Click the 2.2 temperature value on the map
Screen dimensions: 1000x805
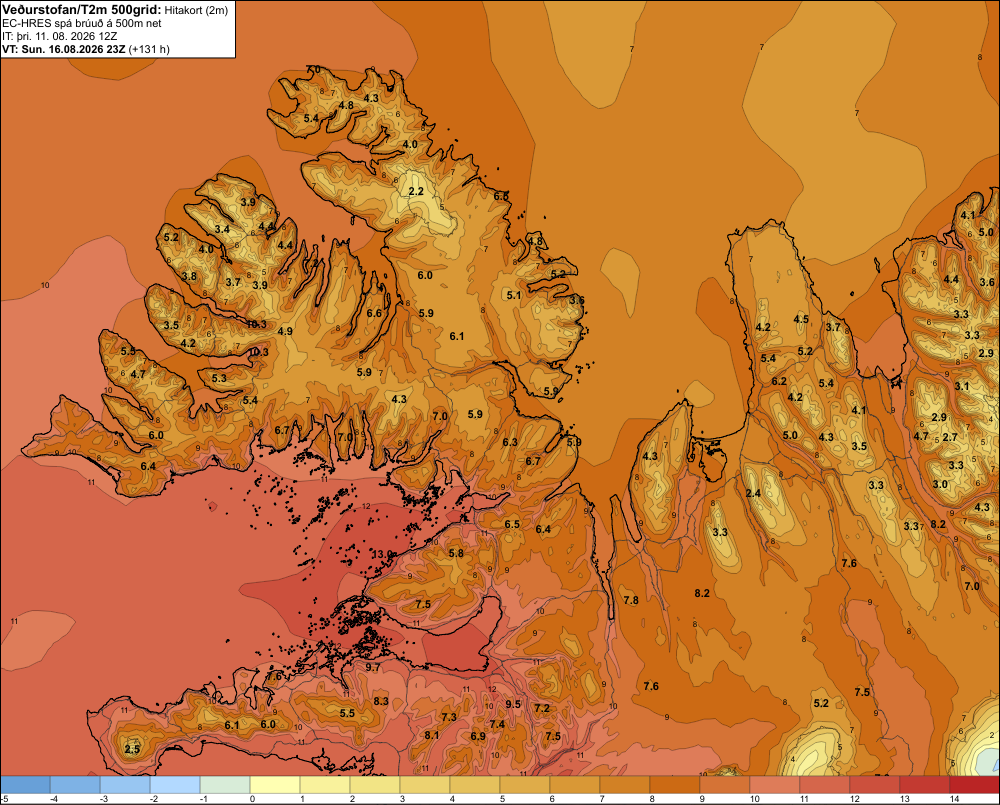click(416, 191)
